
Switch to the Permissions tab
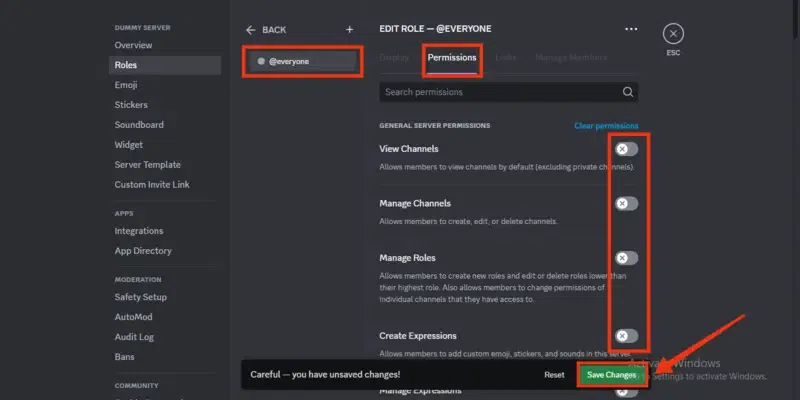pos(452,58)
